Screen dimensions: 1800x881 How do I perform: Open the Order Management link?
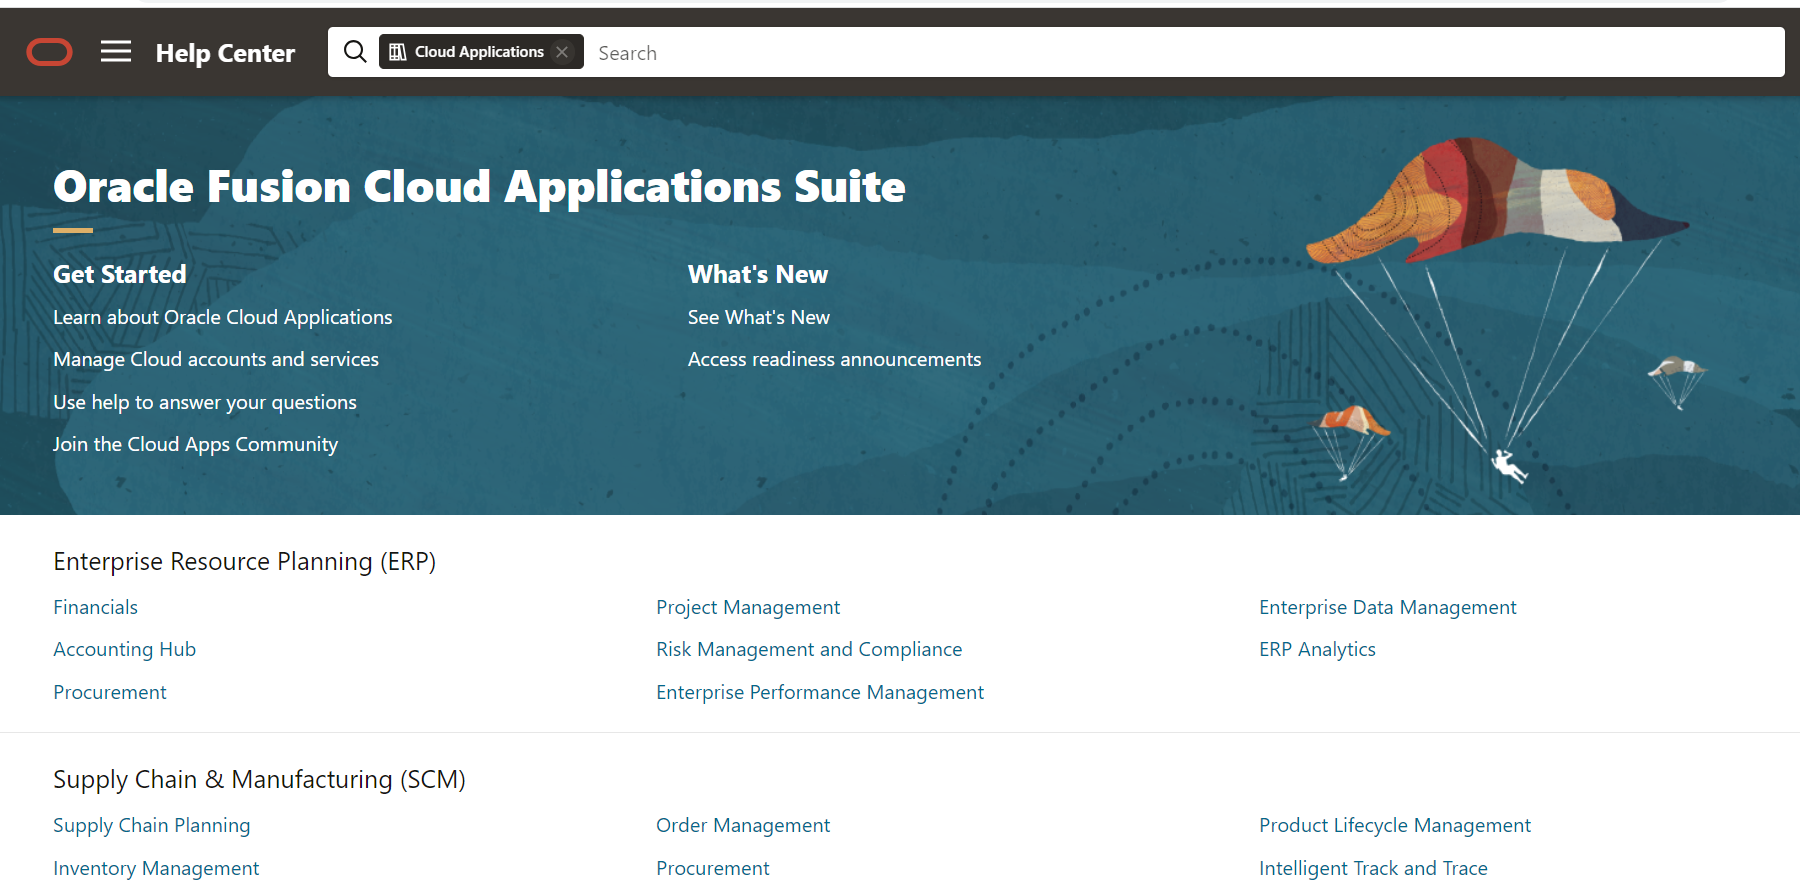coord(743,825)
